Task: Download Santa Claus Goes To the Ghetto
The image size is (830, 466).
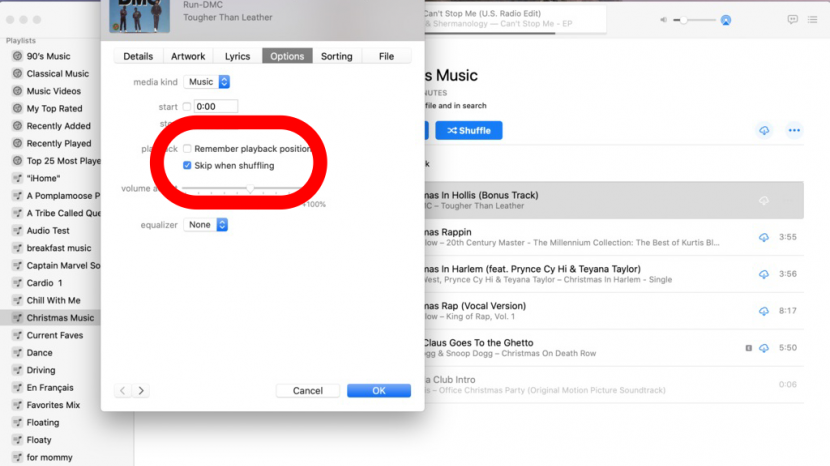Action: coord(764,348)
